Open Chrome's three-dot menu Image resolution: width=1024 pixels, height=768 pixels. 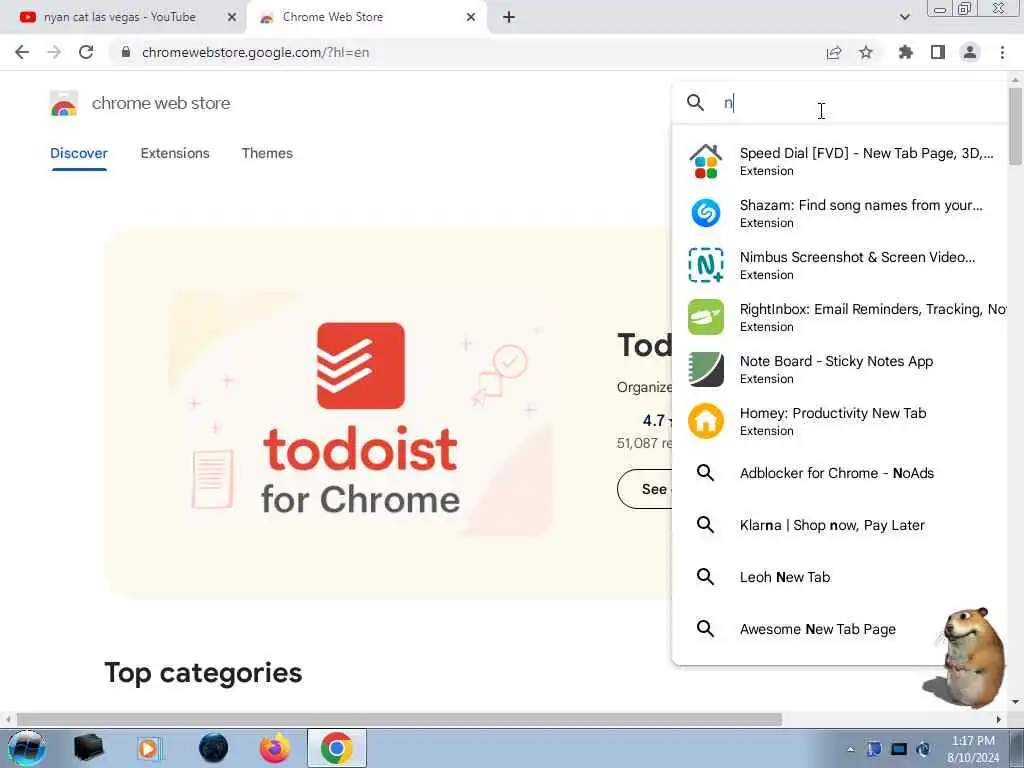point(1002,52)
